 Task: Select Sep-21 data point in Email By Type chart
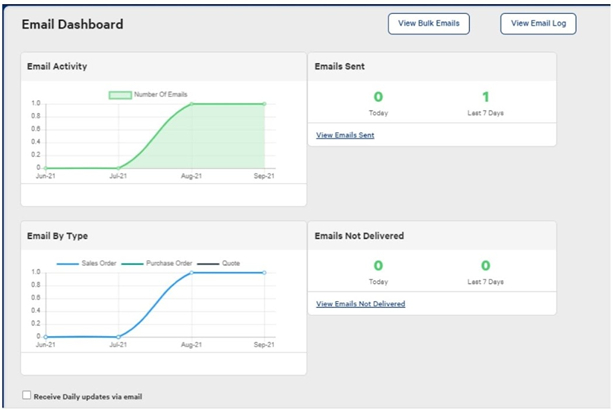click(265, 272)
